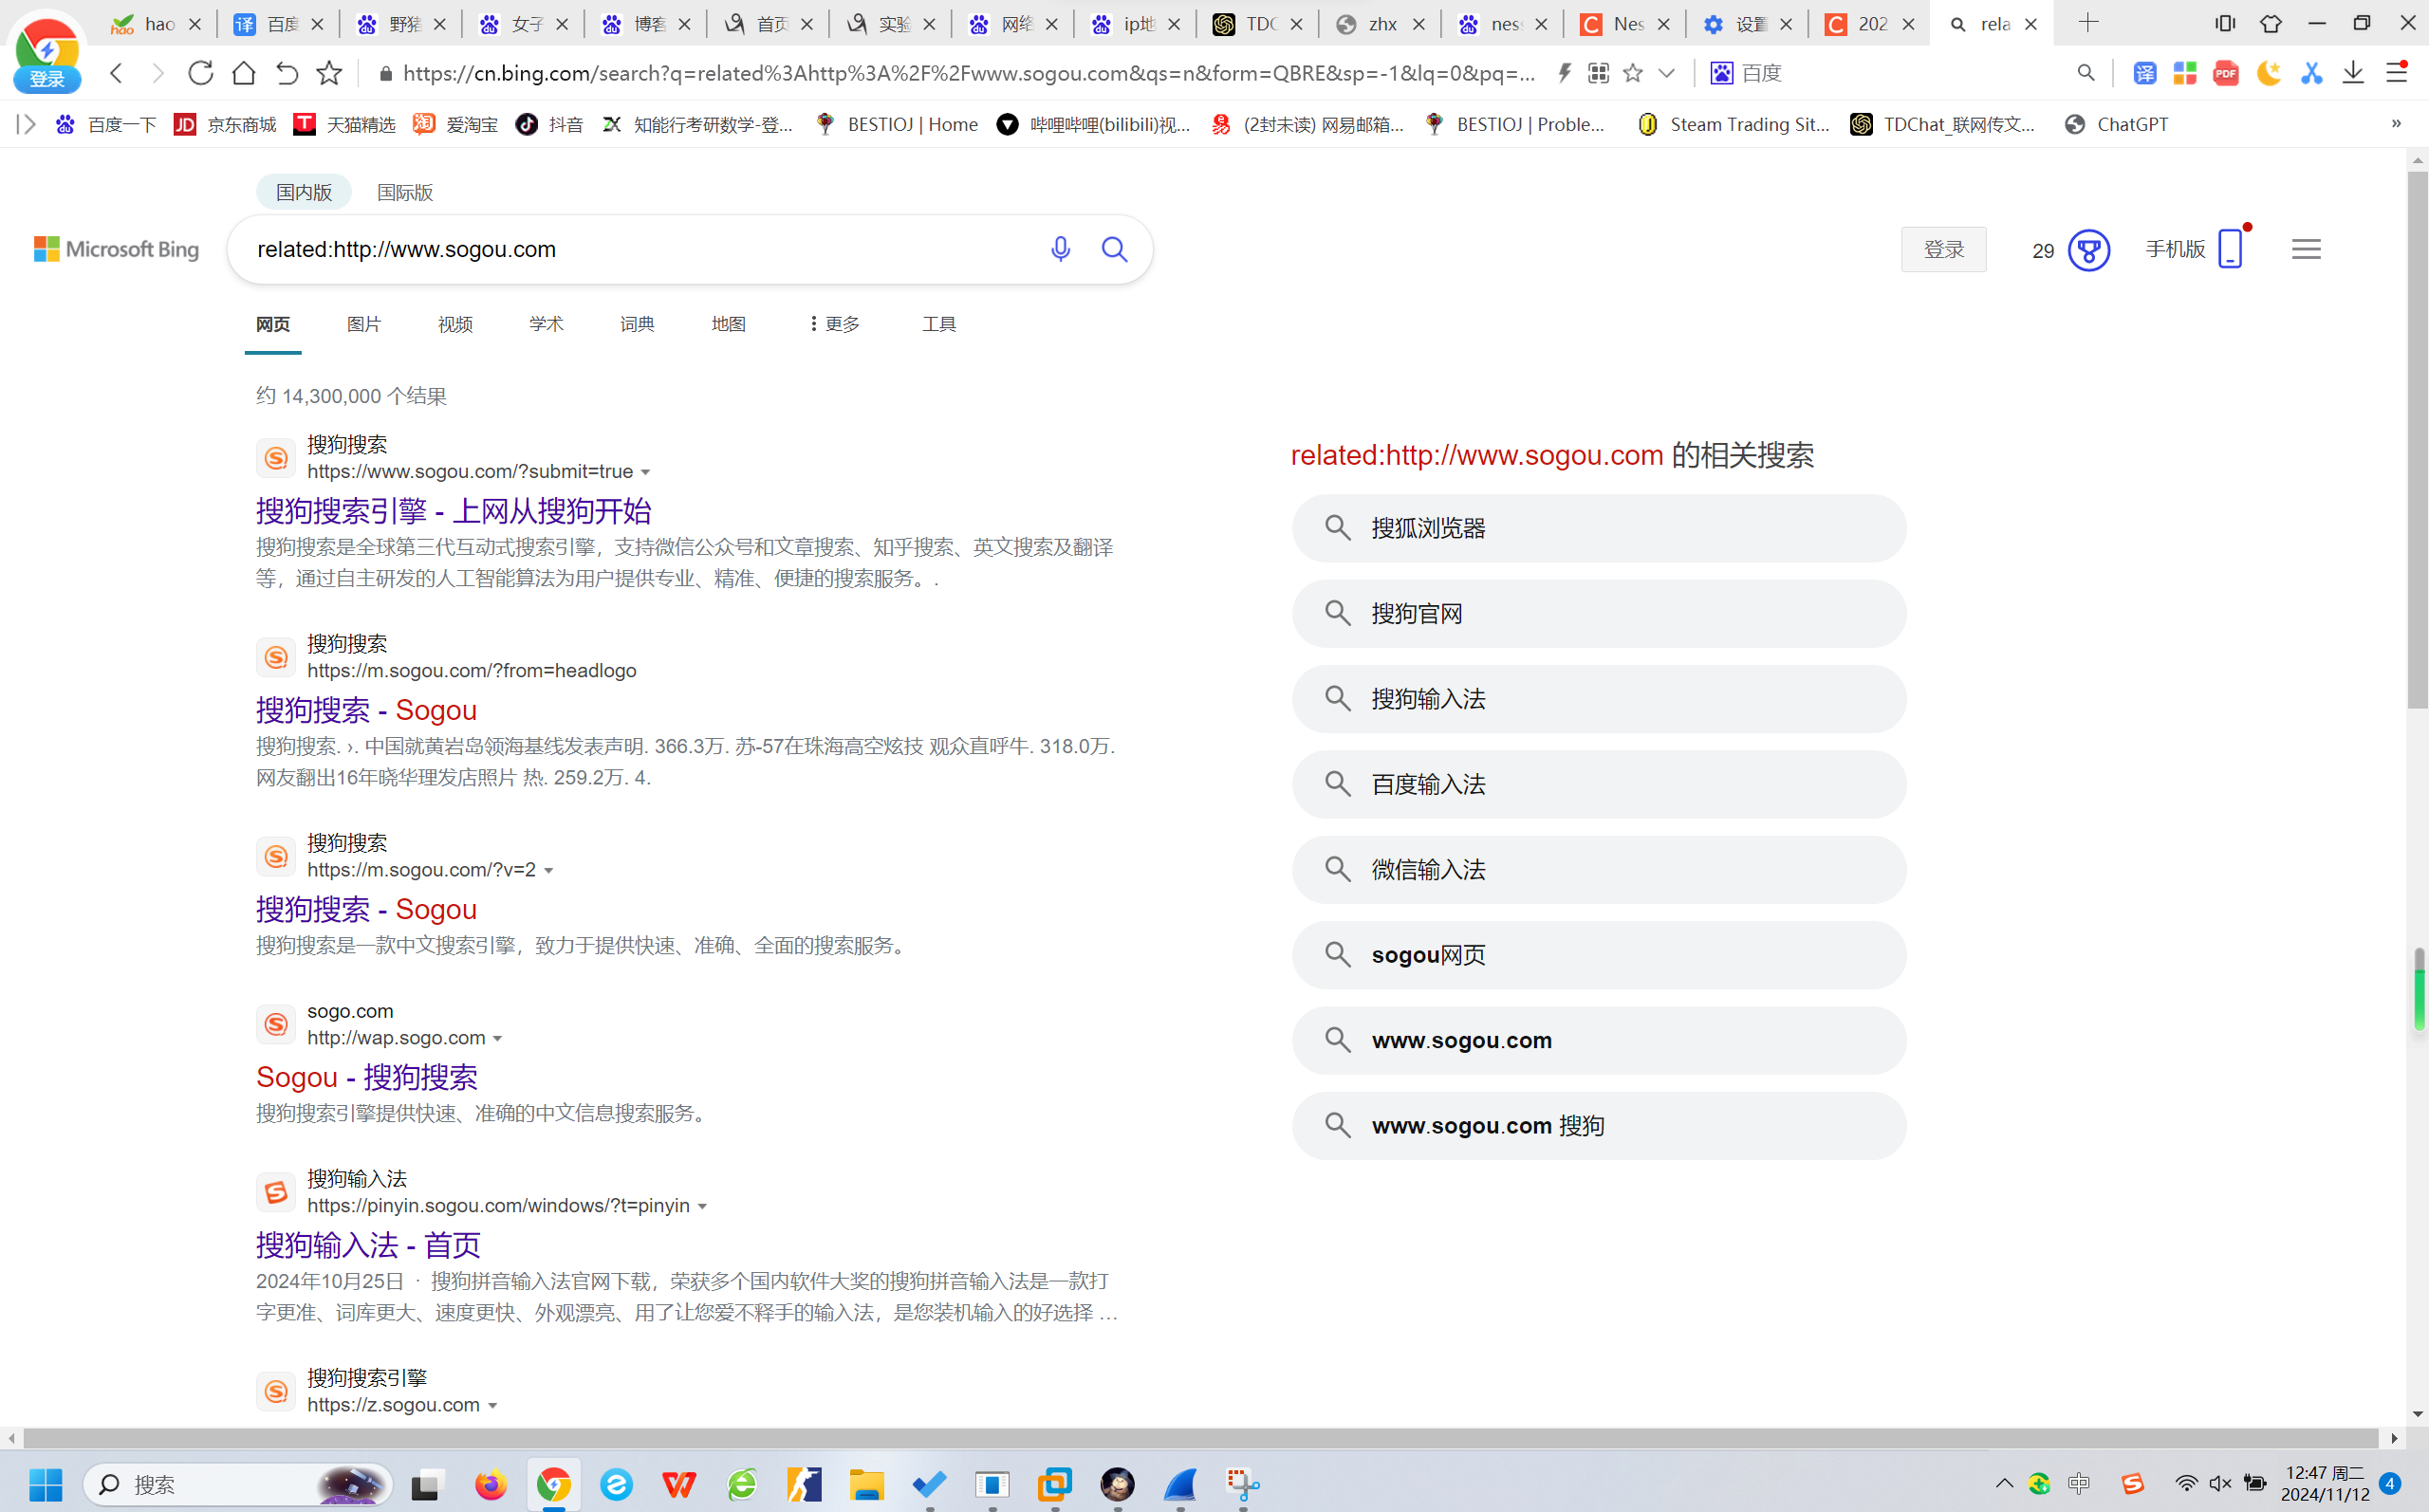Toggle 国内版 search region filter
The image size is (2429, 1512).
click(x=306, y=192)
